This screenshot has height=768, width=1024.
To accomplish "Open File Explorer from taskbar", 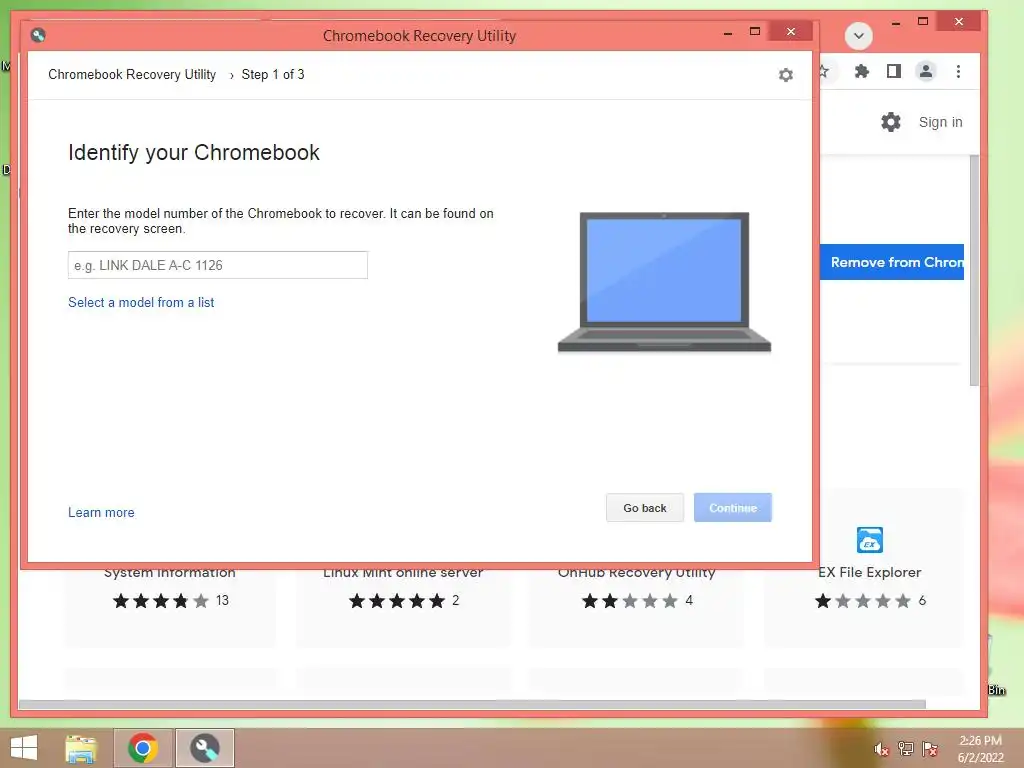I will [81, 748].
